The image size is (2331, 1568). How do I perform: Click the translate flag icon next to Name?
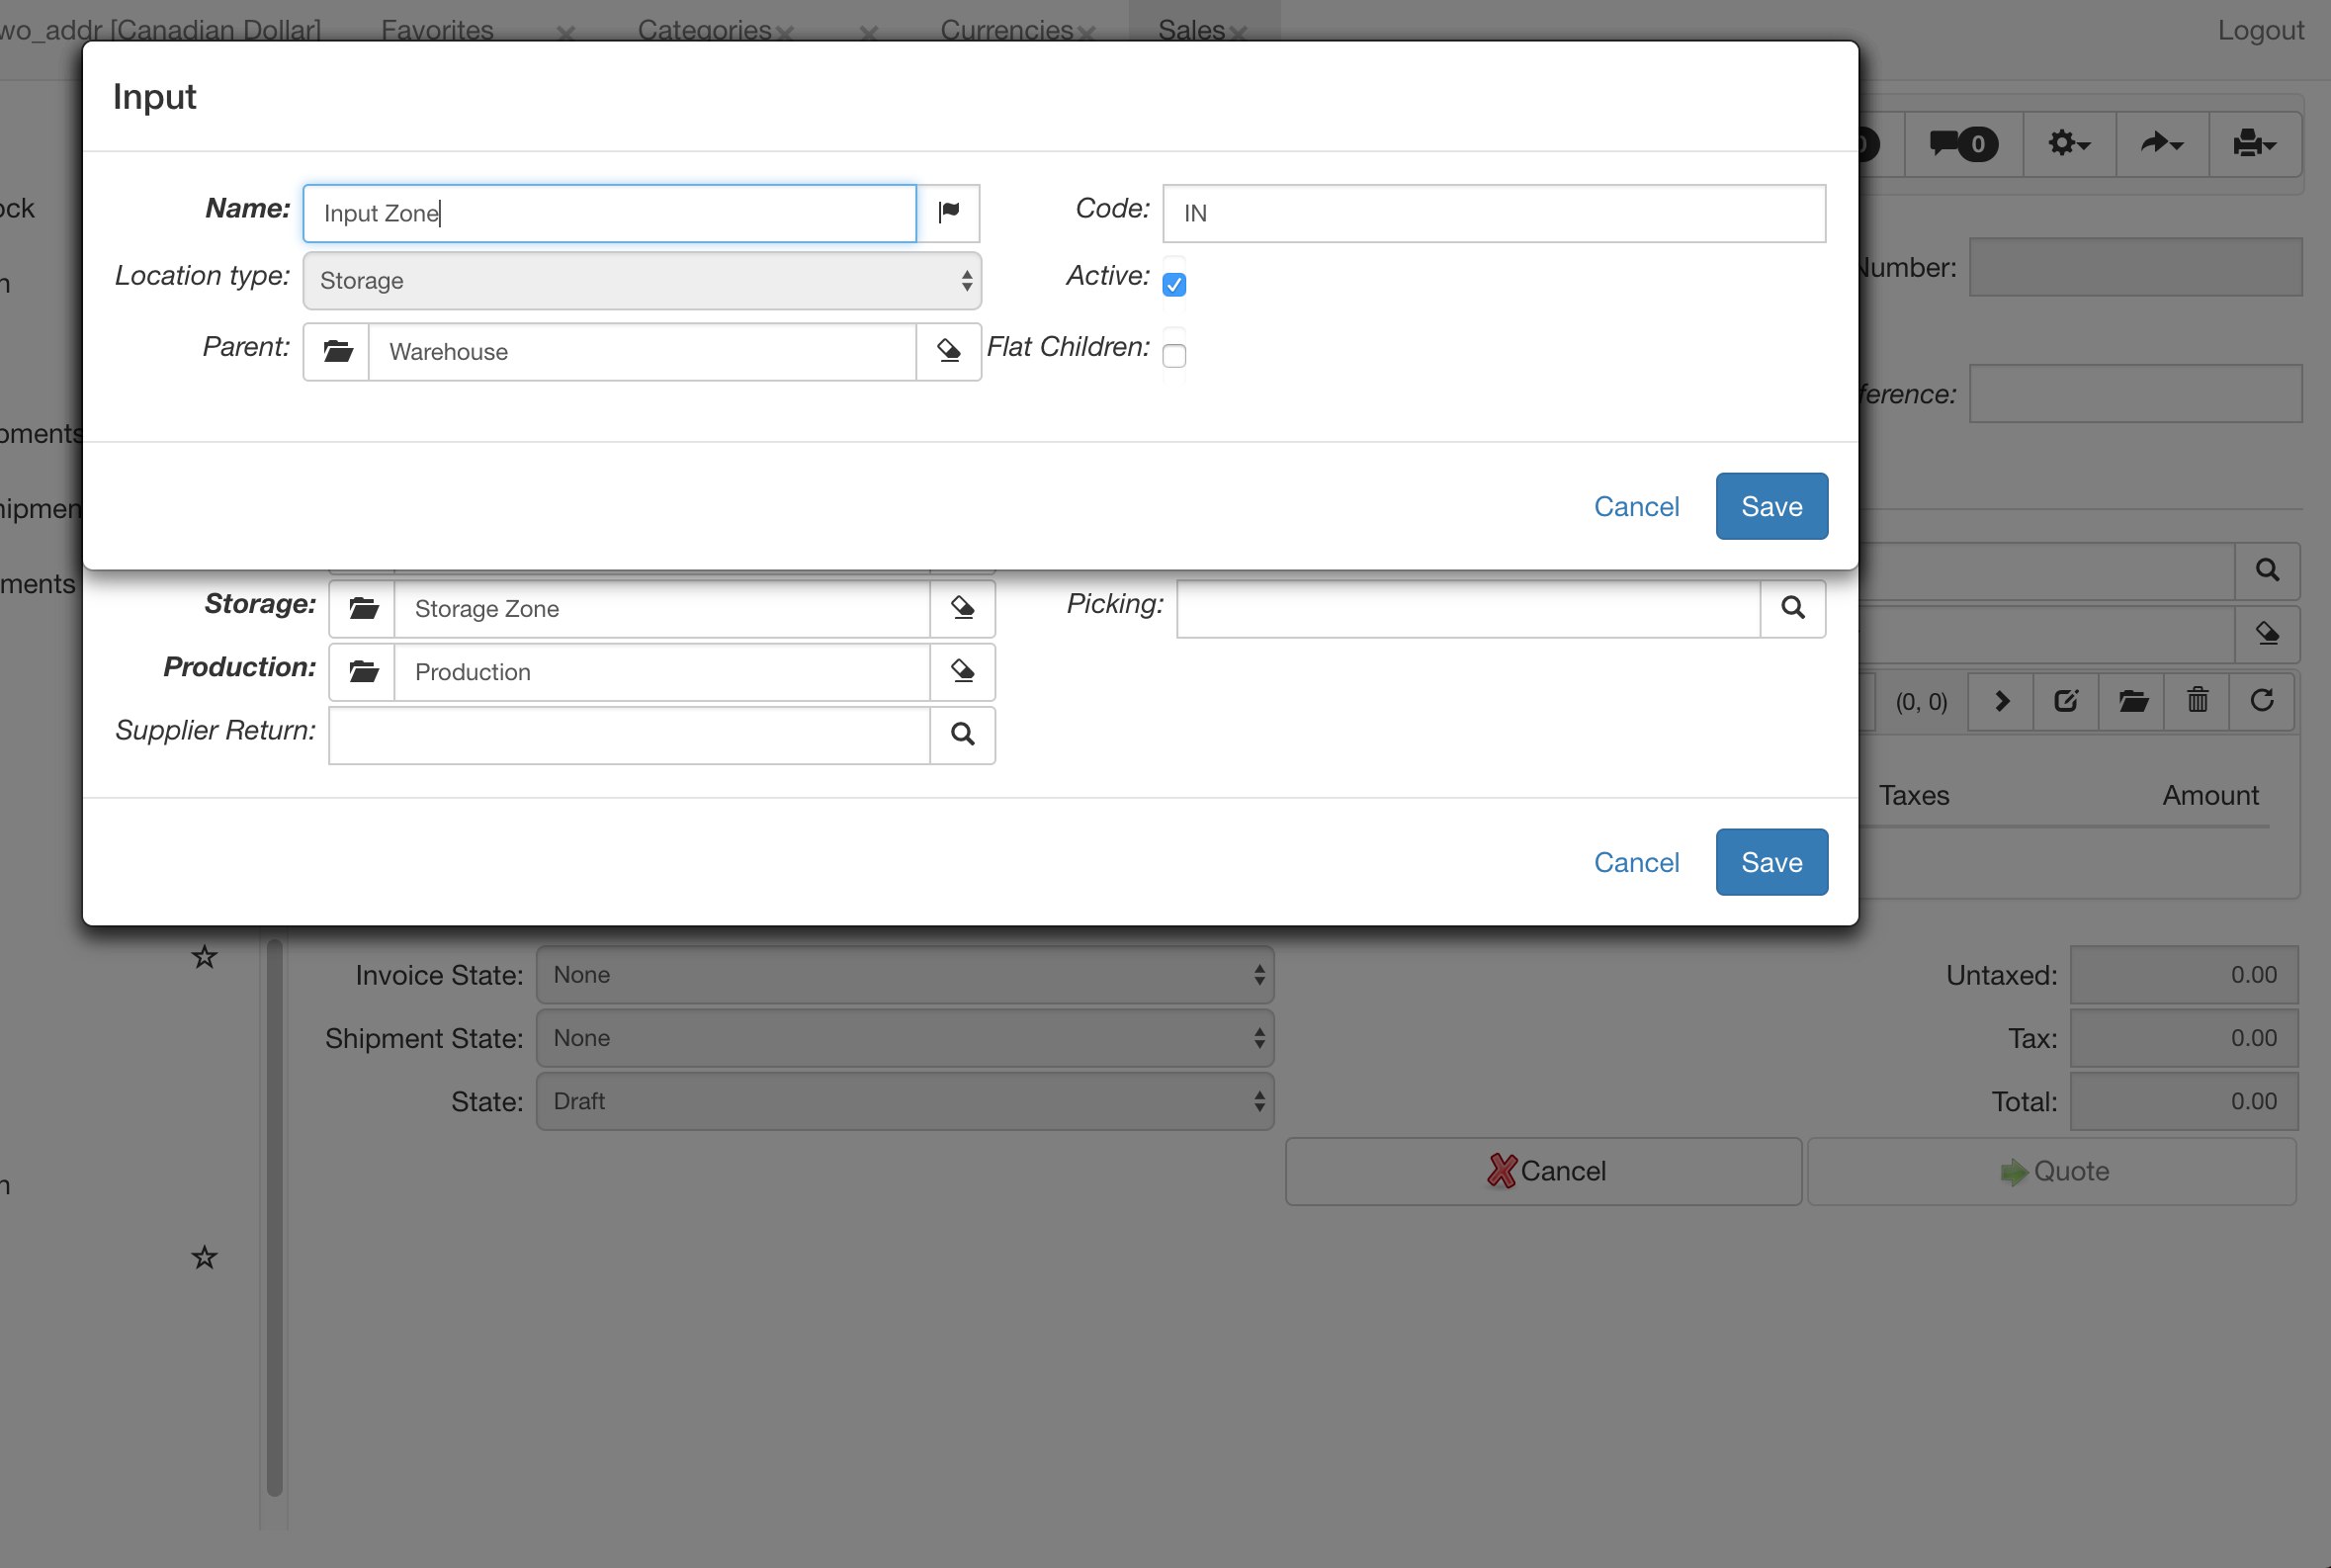pyautogui.click(x=948, y=212)
